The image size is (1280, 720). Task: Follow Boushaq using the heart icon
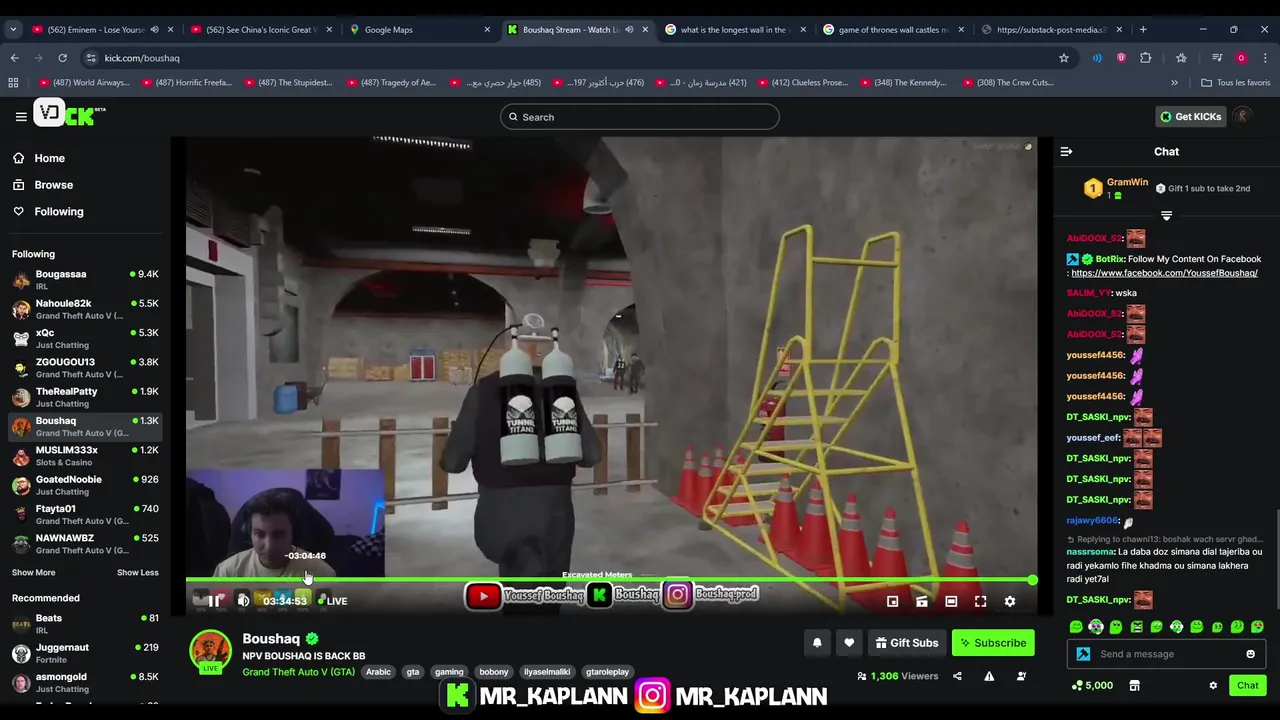[x=849, y=643]
